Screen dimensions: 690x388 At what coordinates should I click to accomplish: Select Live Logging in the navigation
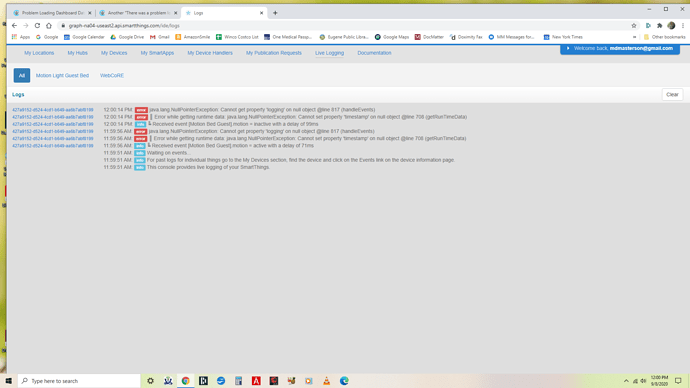point(329,53)
